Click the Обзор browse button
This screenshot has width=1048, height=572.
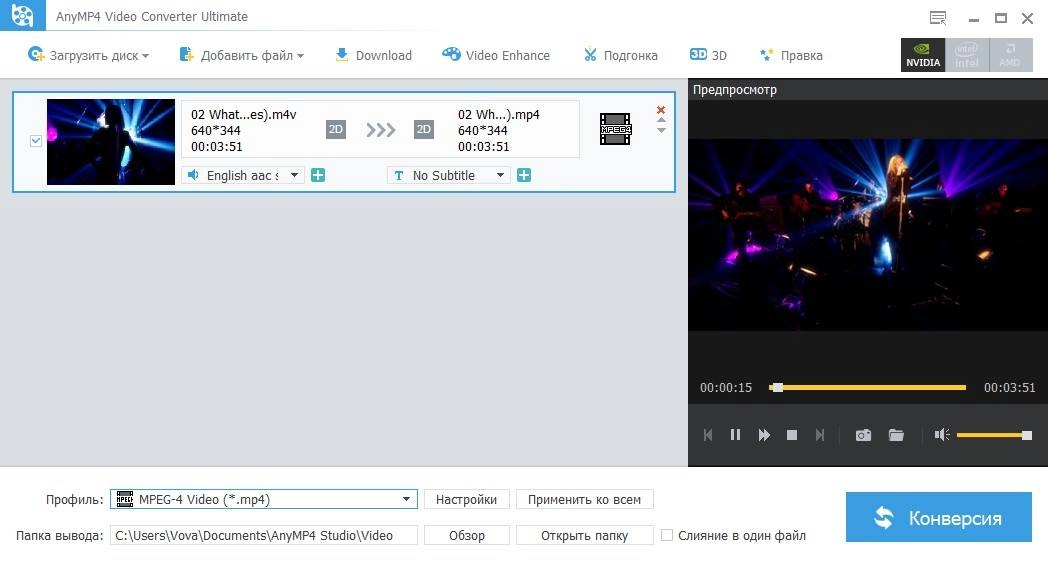[x=467, y=535]
